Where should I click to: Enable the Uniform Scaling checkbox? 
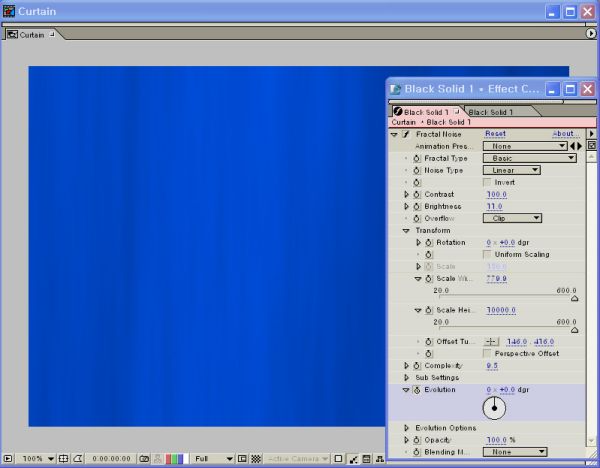pos(487,254)
